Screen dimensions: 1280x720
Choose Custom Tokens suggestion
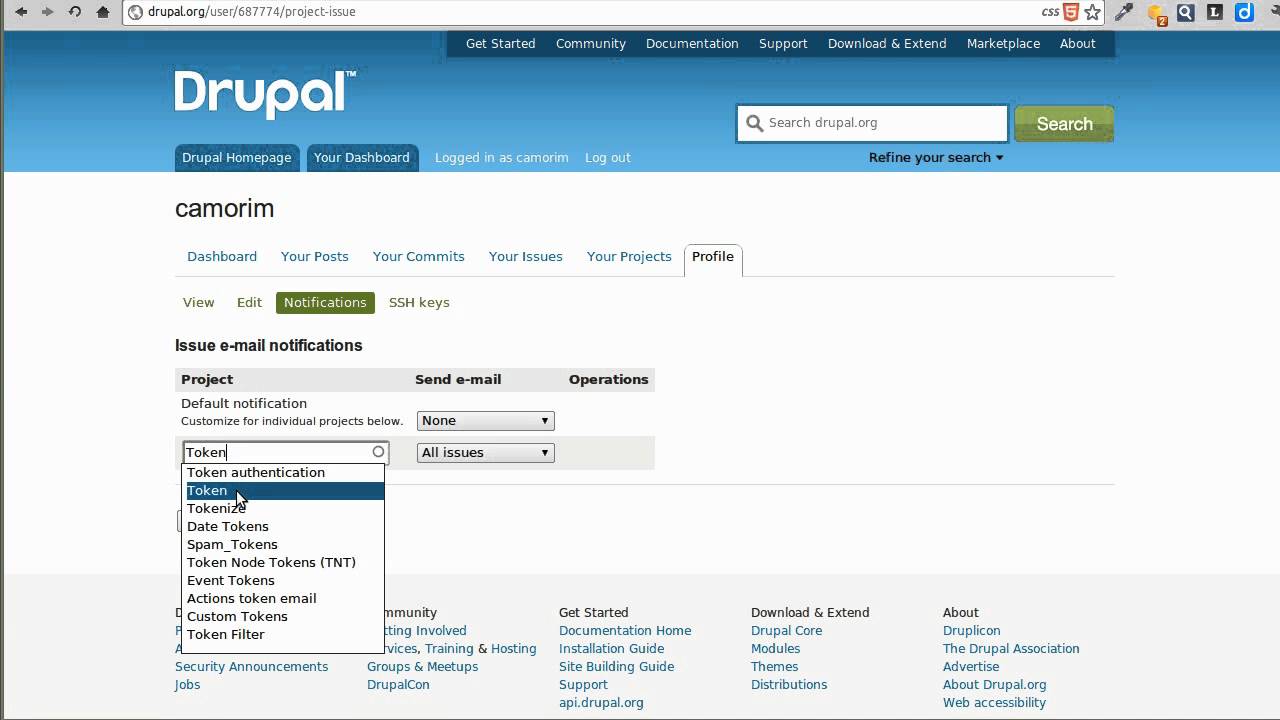pos(283,617)
